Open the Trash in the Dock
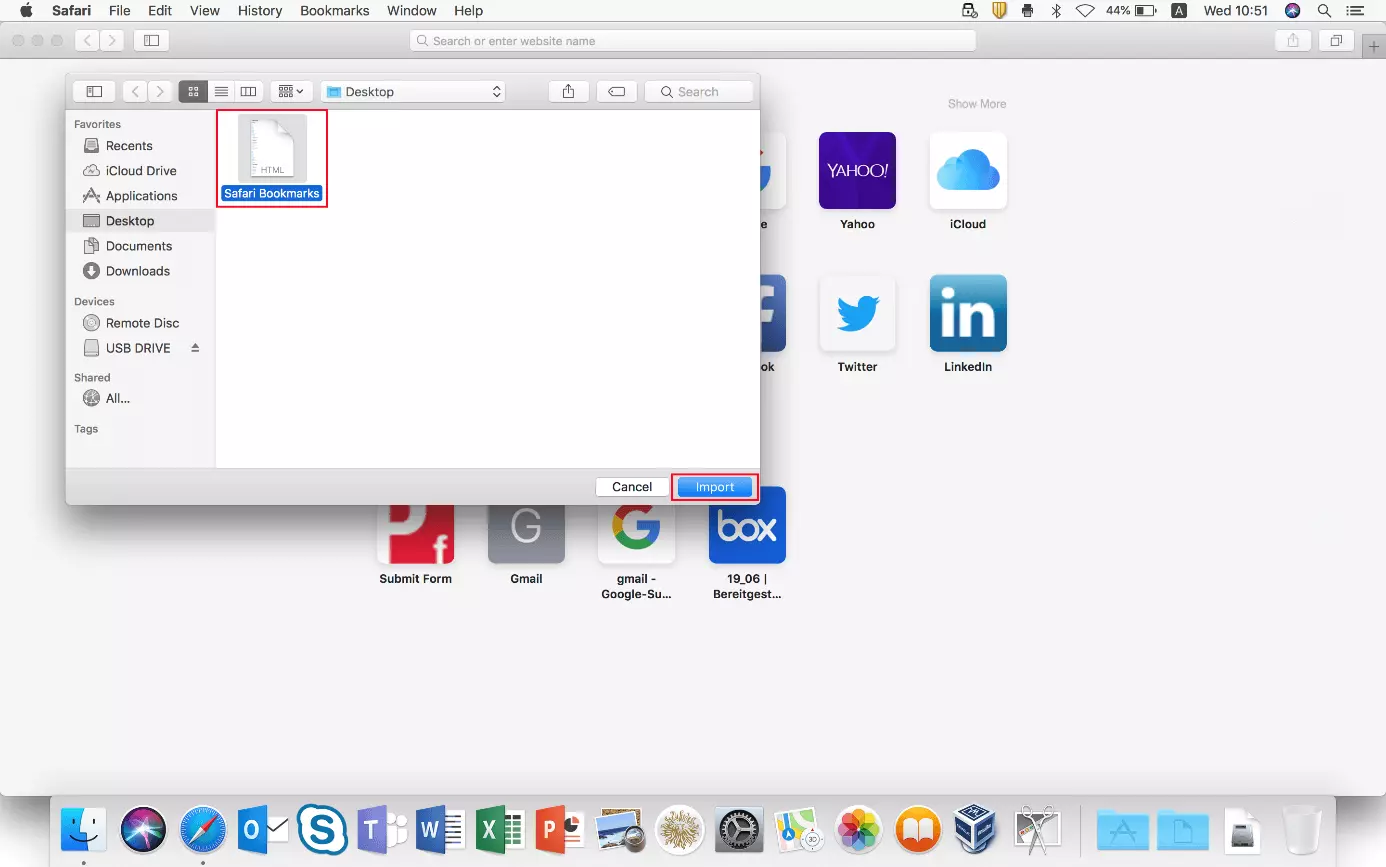 (x=1301, y=829)
